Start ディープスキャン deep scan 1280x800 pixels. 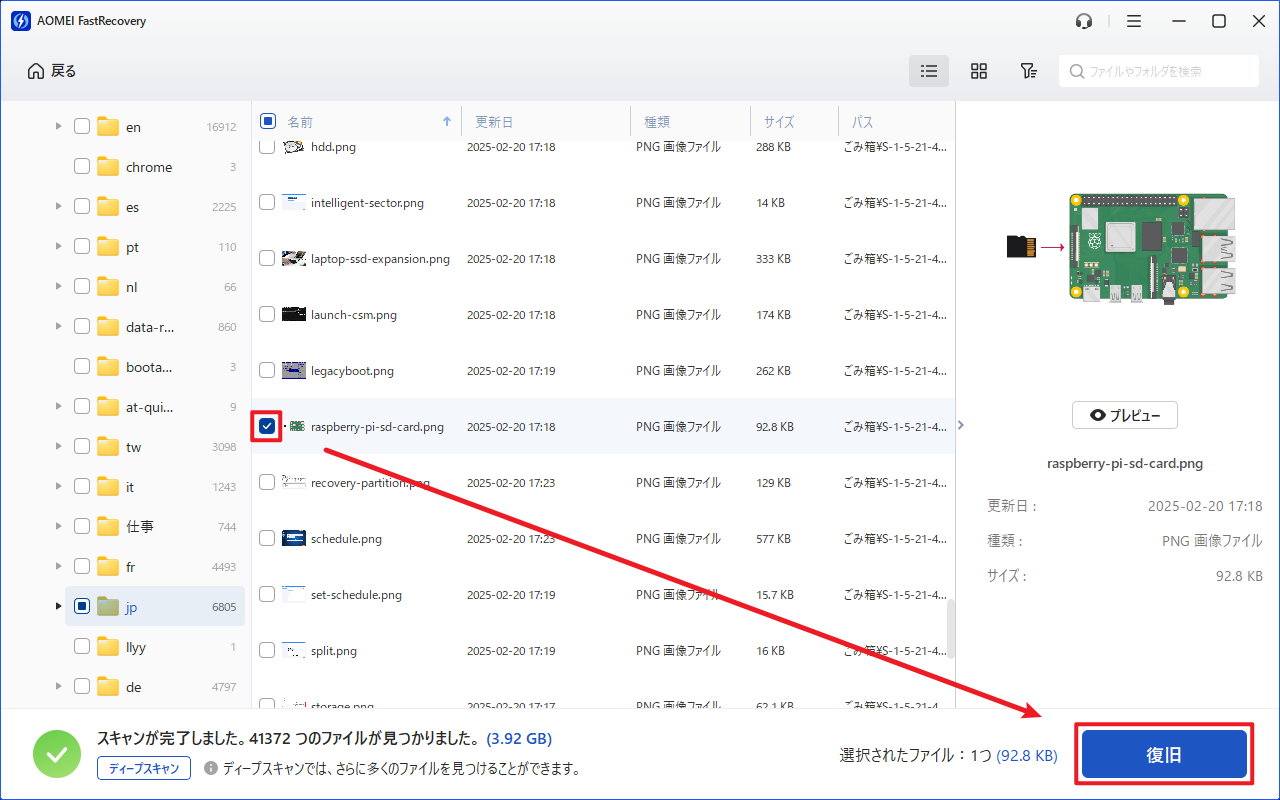coord(144,768)
